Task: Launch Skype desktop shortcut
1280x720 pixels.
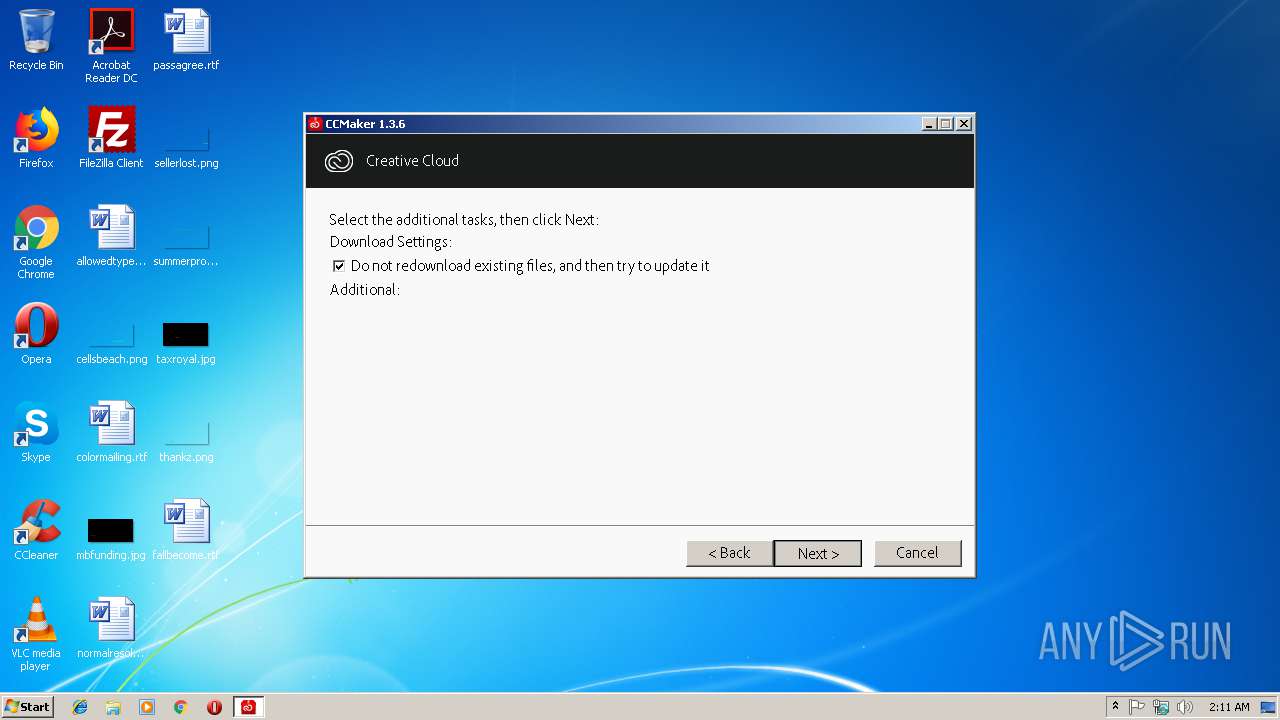Action: click(x=36, y=432)
